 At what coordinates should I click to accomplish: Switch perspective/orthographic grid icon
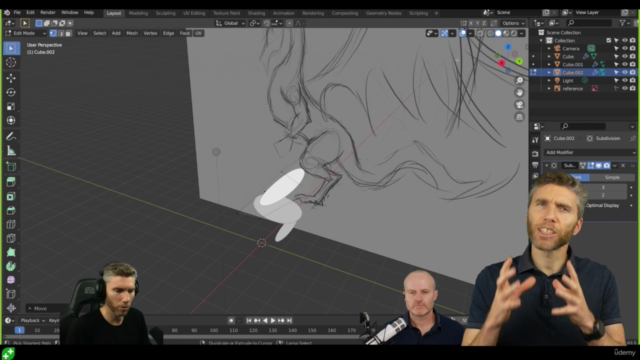pyautogui.click(x=519, y=117)
